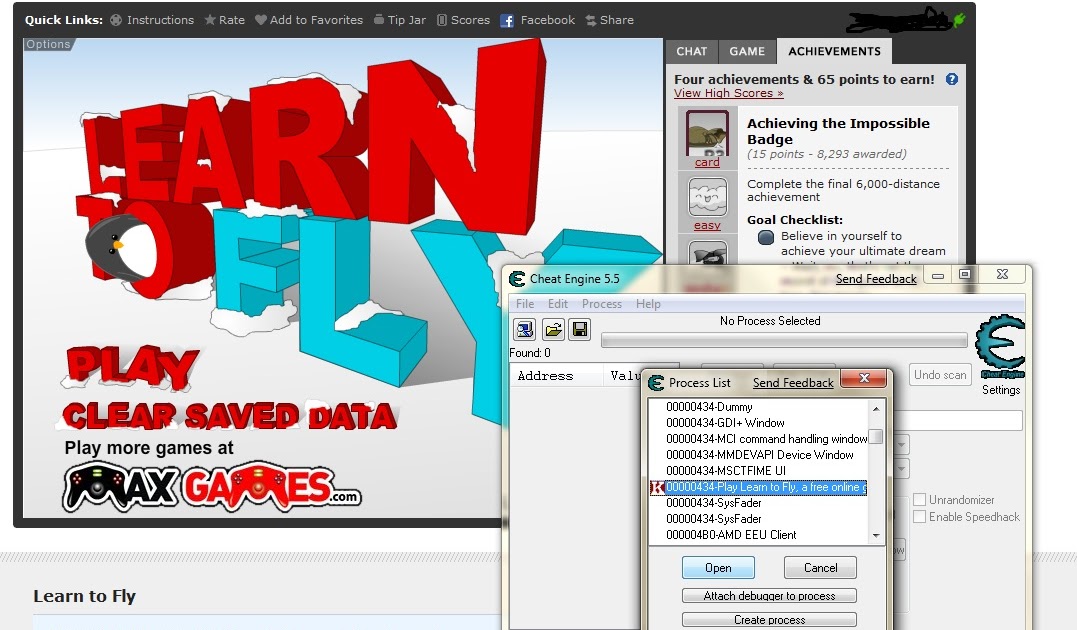Click the save floppy disk icon
Viewport: 1077px width, 630px height.
[x=580, y=330]
